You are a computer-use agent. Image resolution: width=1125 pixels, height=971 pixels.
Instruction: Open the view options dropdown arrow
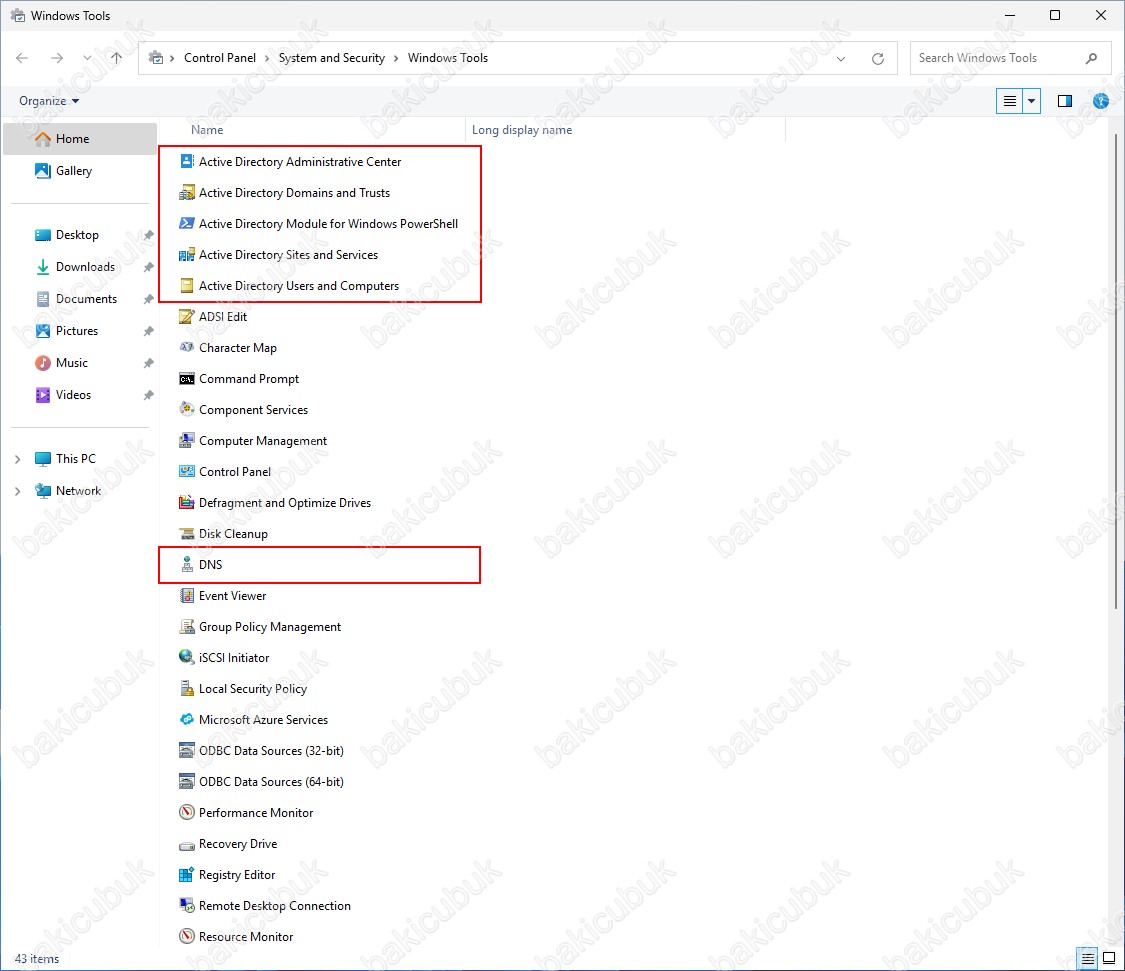click(1031, 101)
